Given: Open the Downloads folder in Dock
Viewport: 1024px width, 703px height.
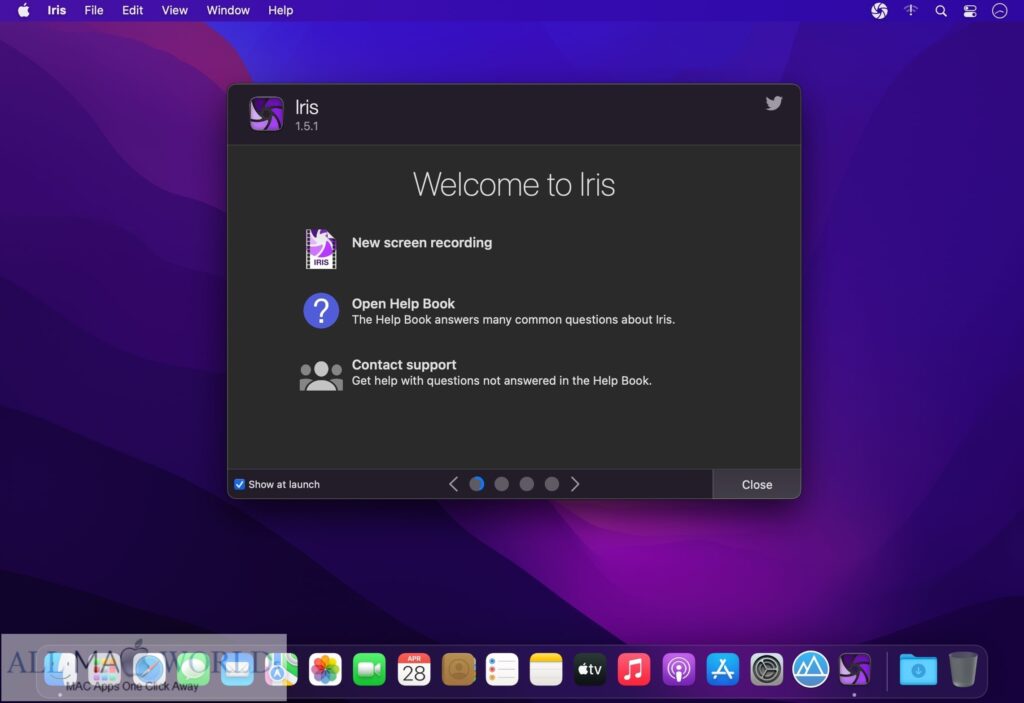Looking at the screenshot, I should click(918, 670).
